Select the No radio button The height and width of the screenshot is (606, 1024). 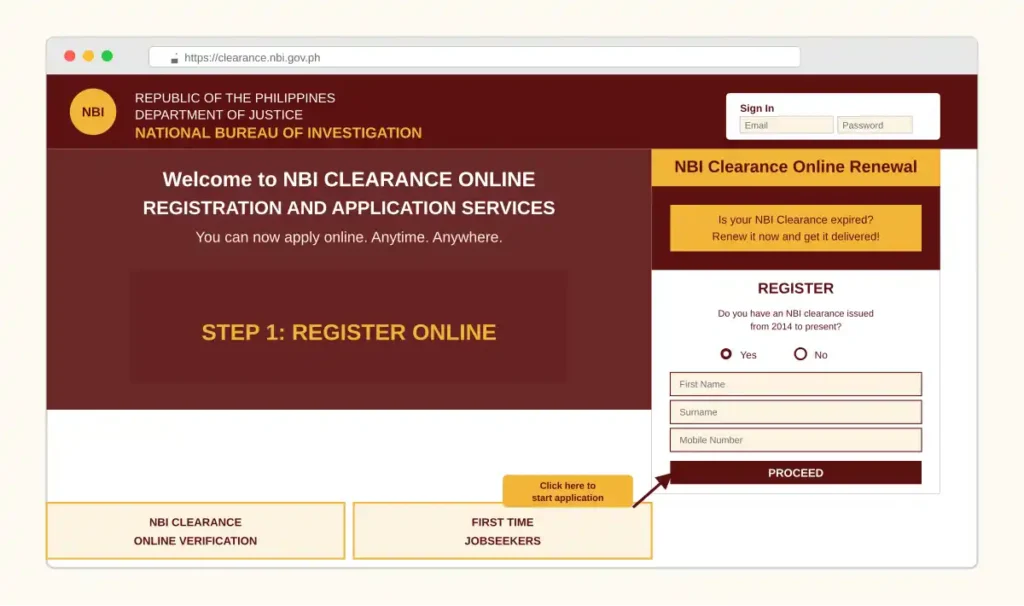tap(800, 354)
